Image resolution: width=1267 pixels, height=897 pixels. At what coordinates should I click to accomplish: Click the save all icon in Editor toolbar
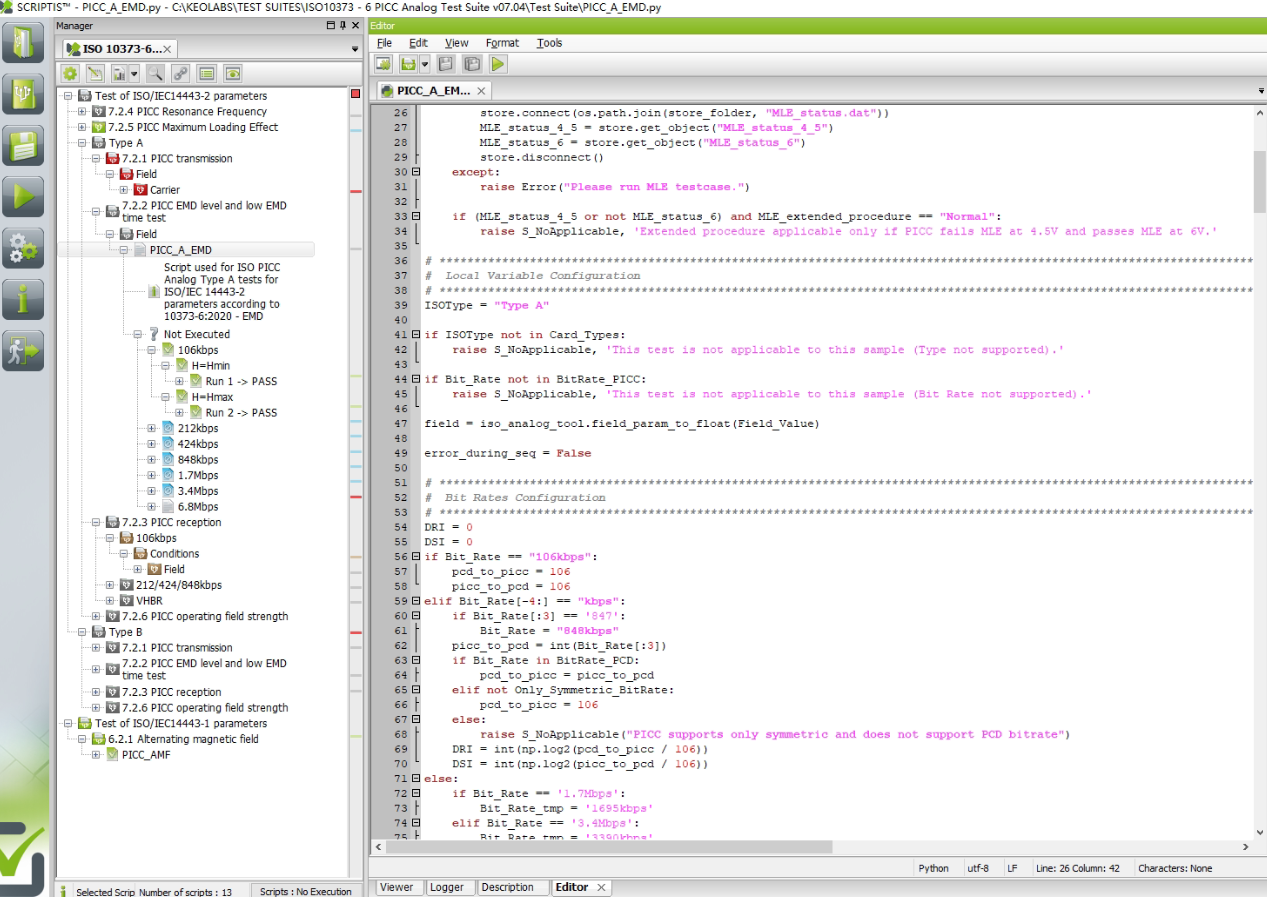[x=472, y=64]
